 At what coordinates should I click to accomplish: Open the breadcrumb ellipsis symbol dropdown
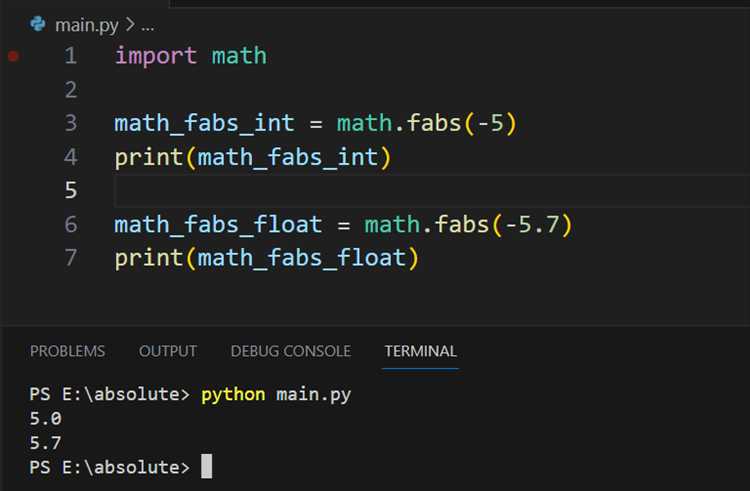coord(146,24)
